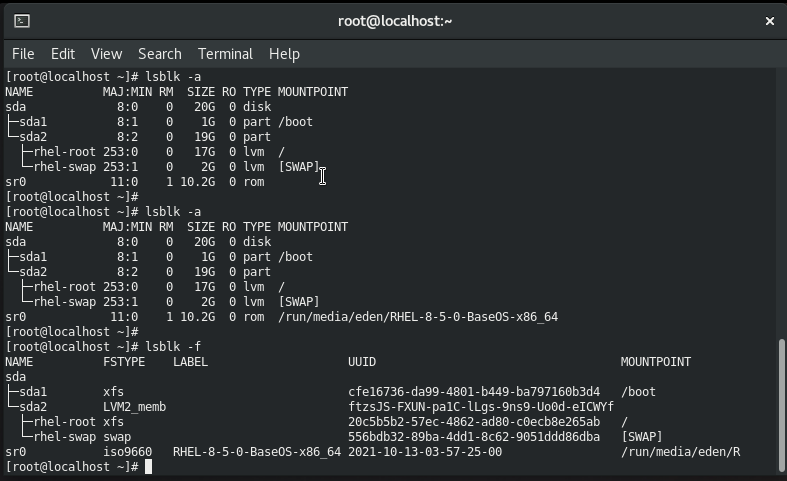Click the window title root@localhost:~
This screenshot has width=787, height=481.
pyautogui.click(x=395, y=21)
